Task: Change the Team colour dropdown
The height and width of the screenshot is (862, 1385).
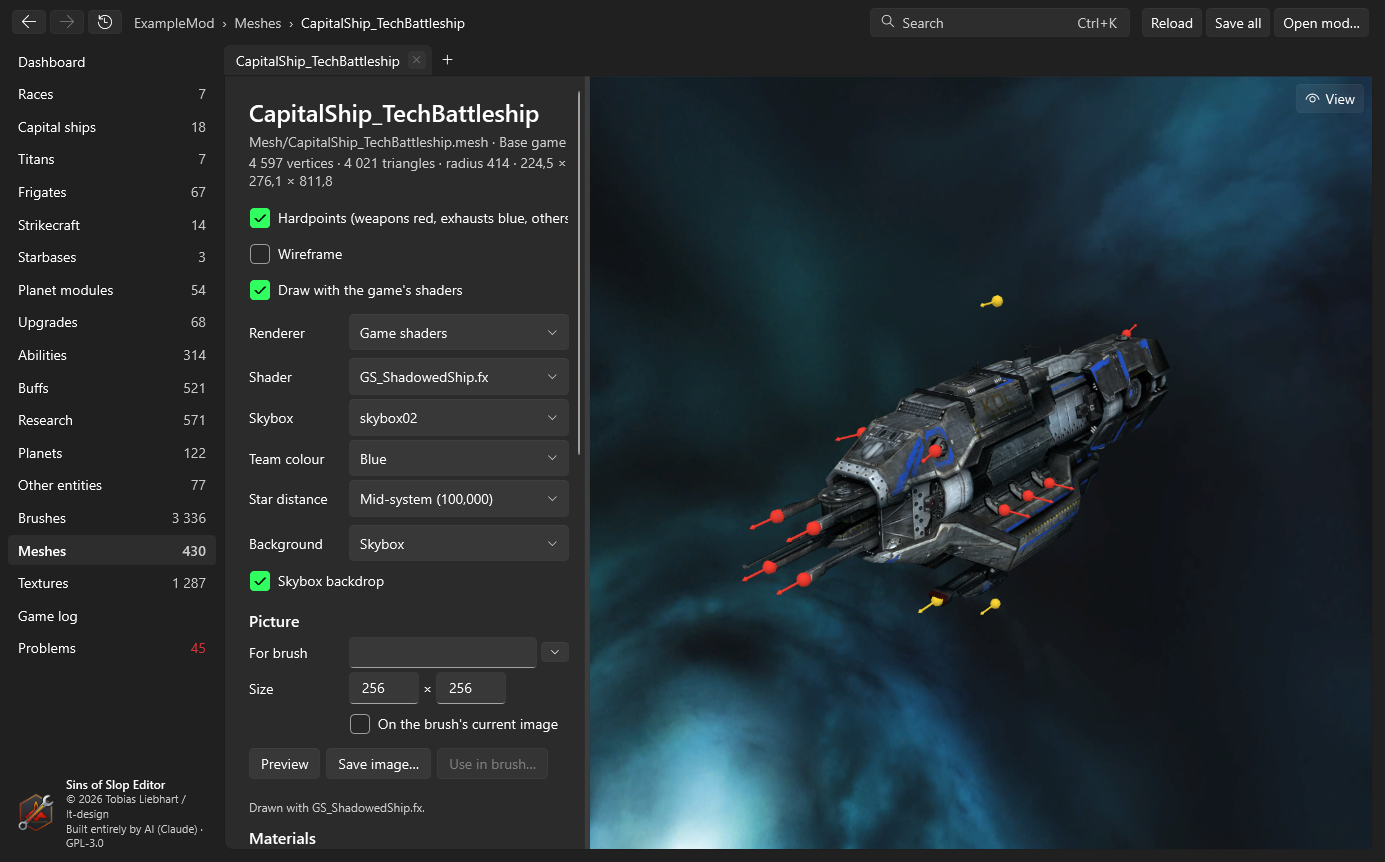Action: [x=458, y=459]
